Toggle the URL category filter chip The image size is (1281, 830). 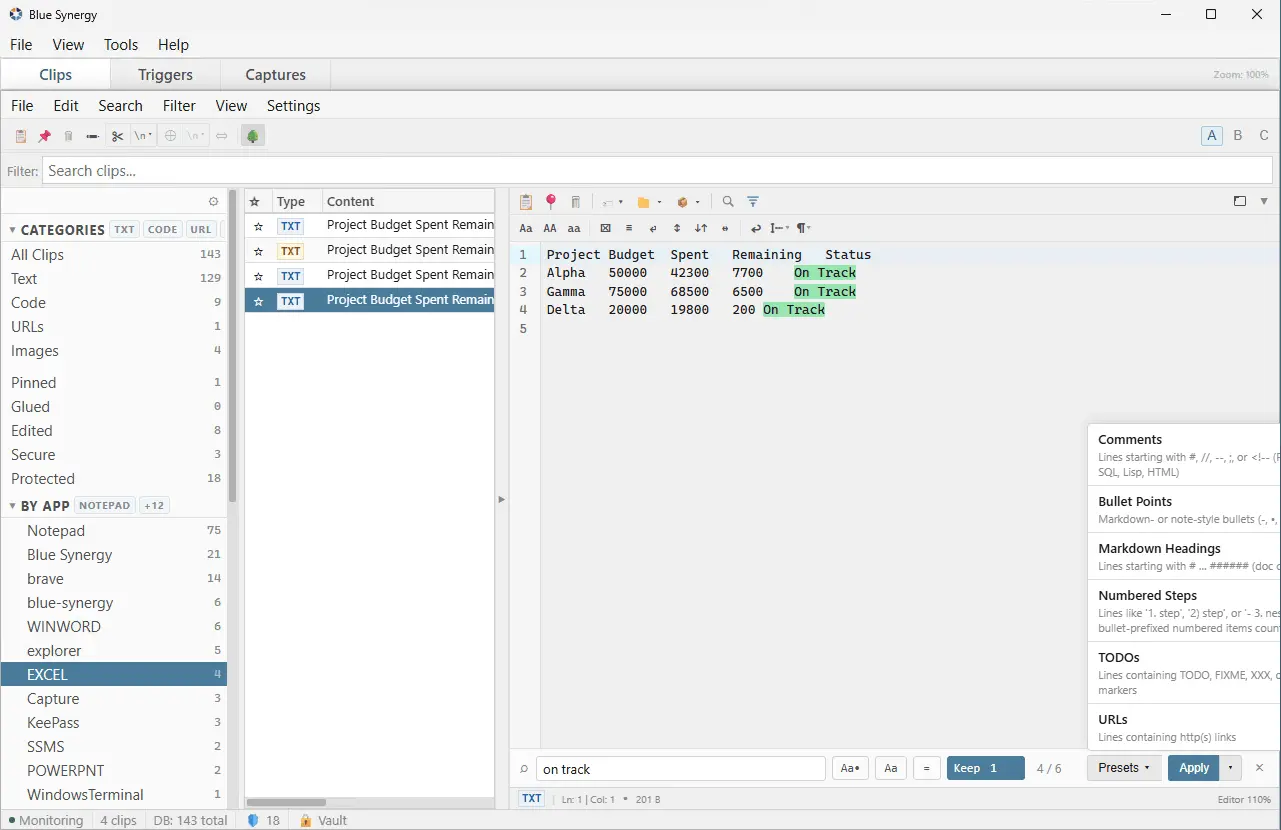tap(201, 229)
